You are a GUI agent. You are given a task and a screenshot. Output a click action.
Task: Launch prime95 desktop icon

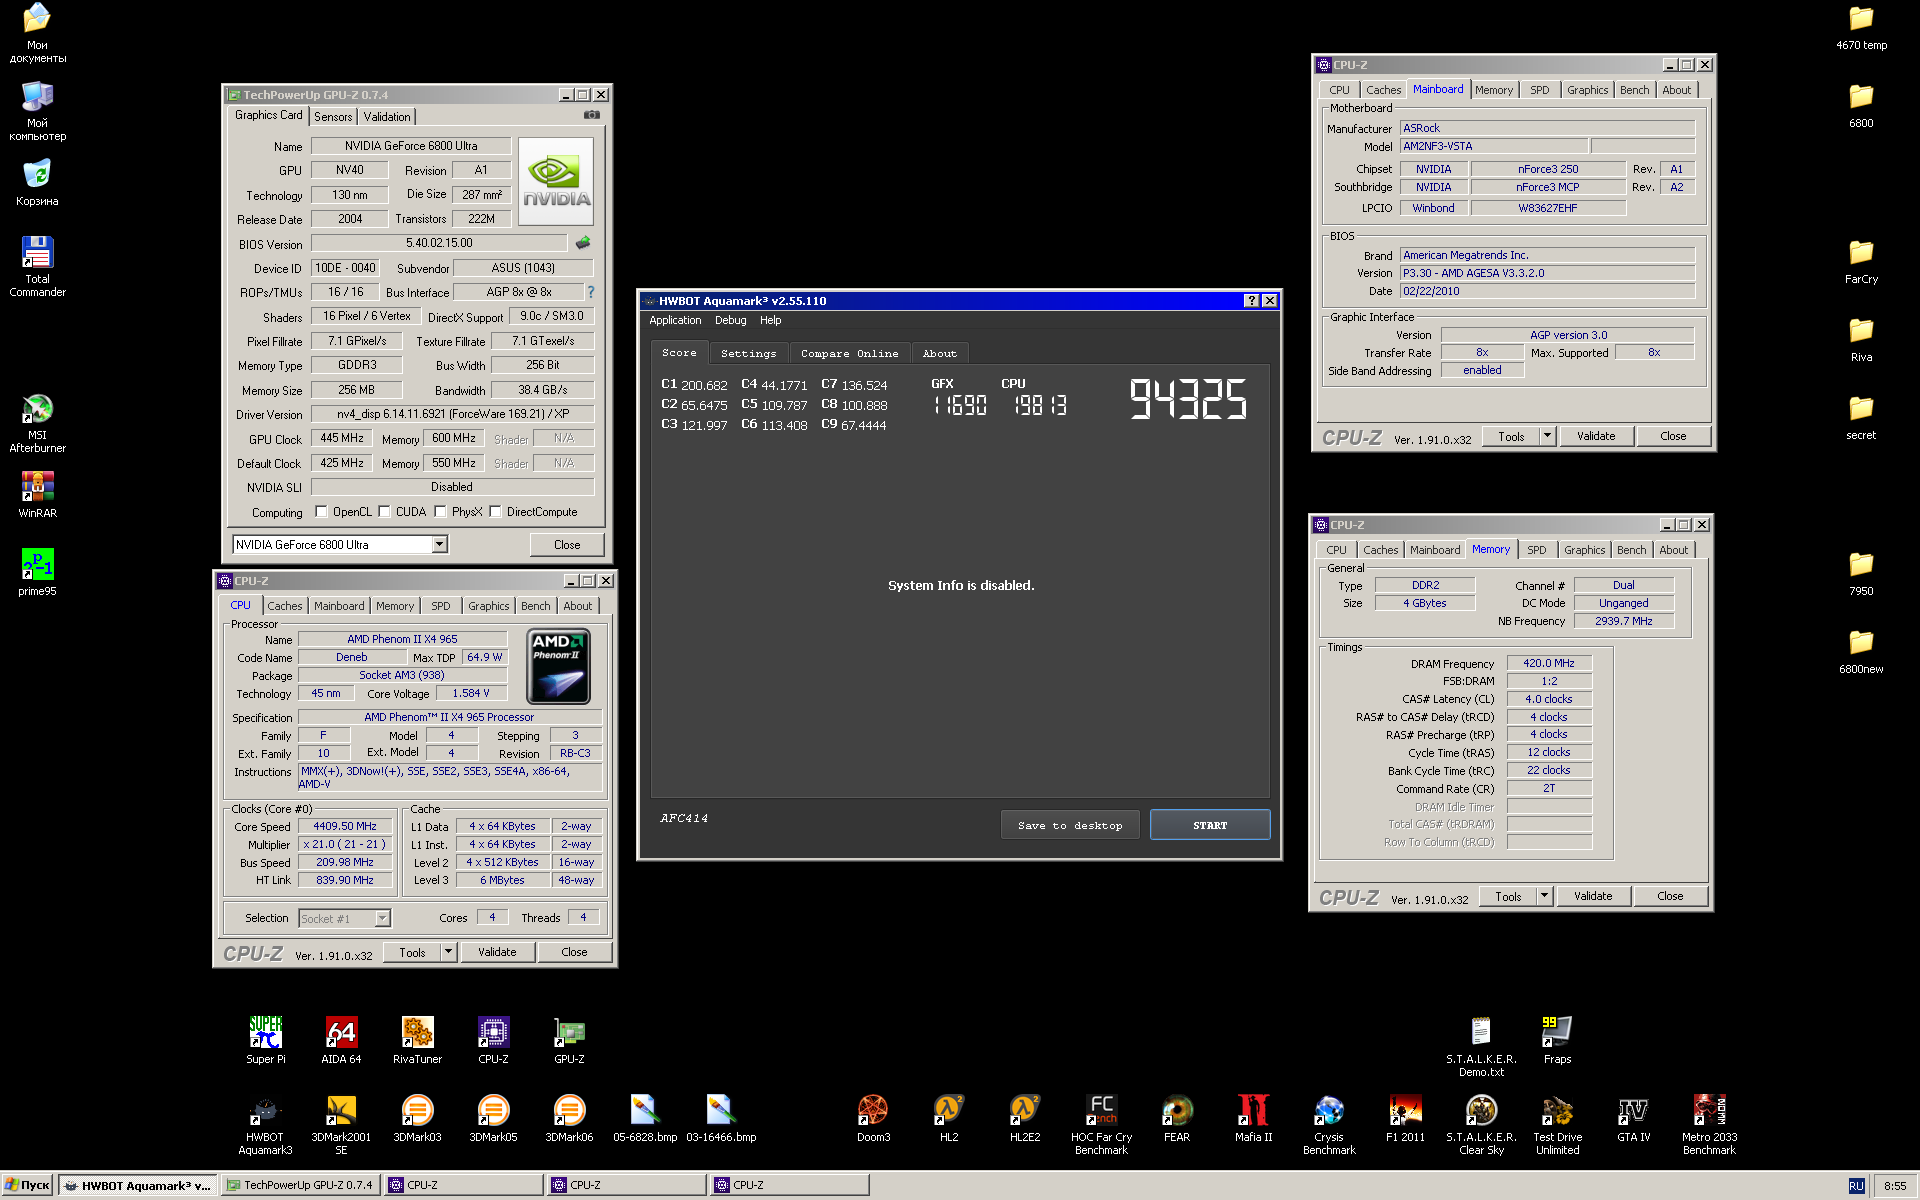[37, 572]
